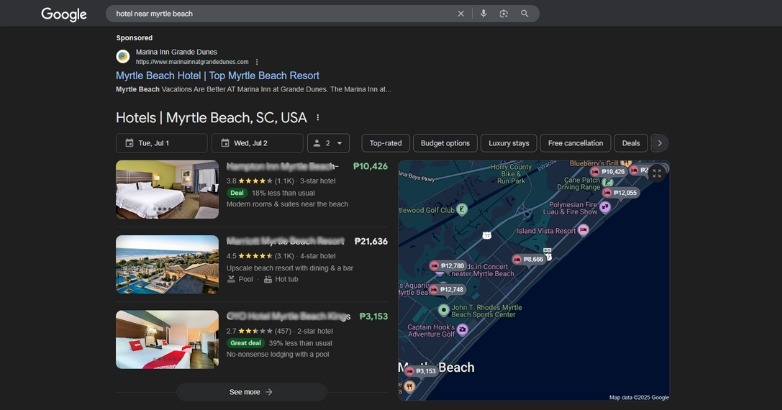Viewport: 782px width, 410px height.
Task: Apply the Free cancellation filter
Action: [576, 143]
